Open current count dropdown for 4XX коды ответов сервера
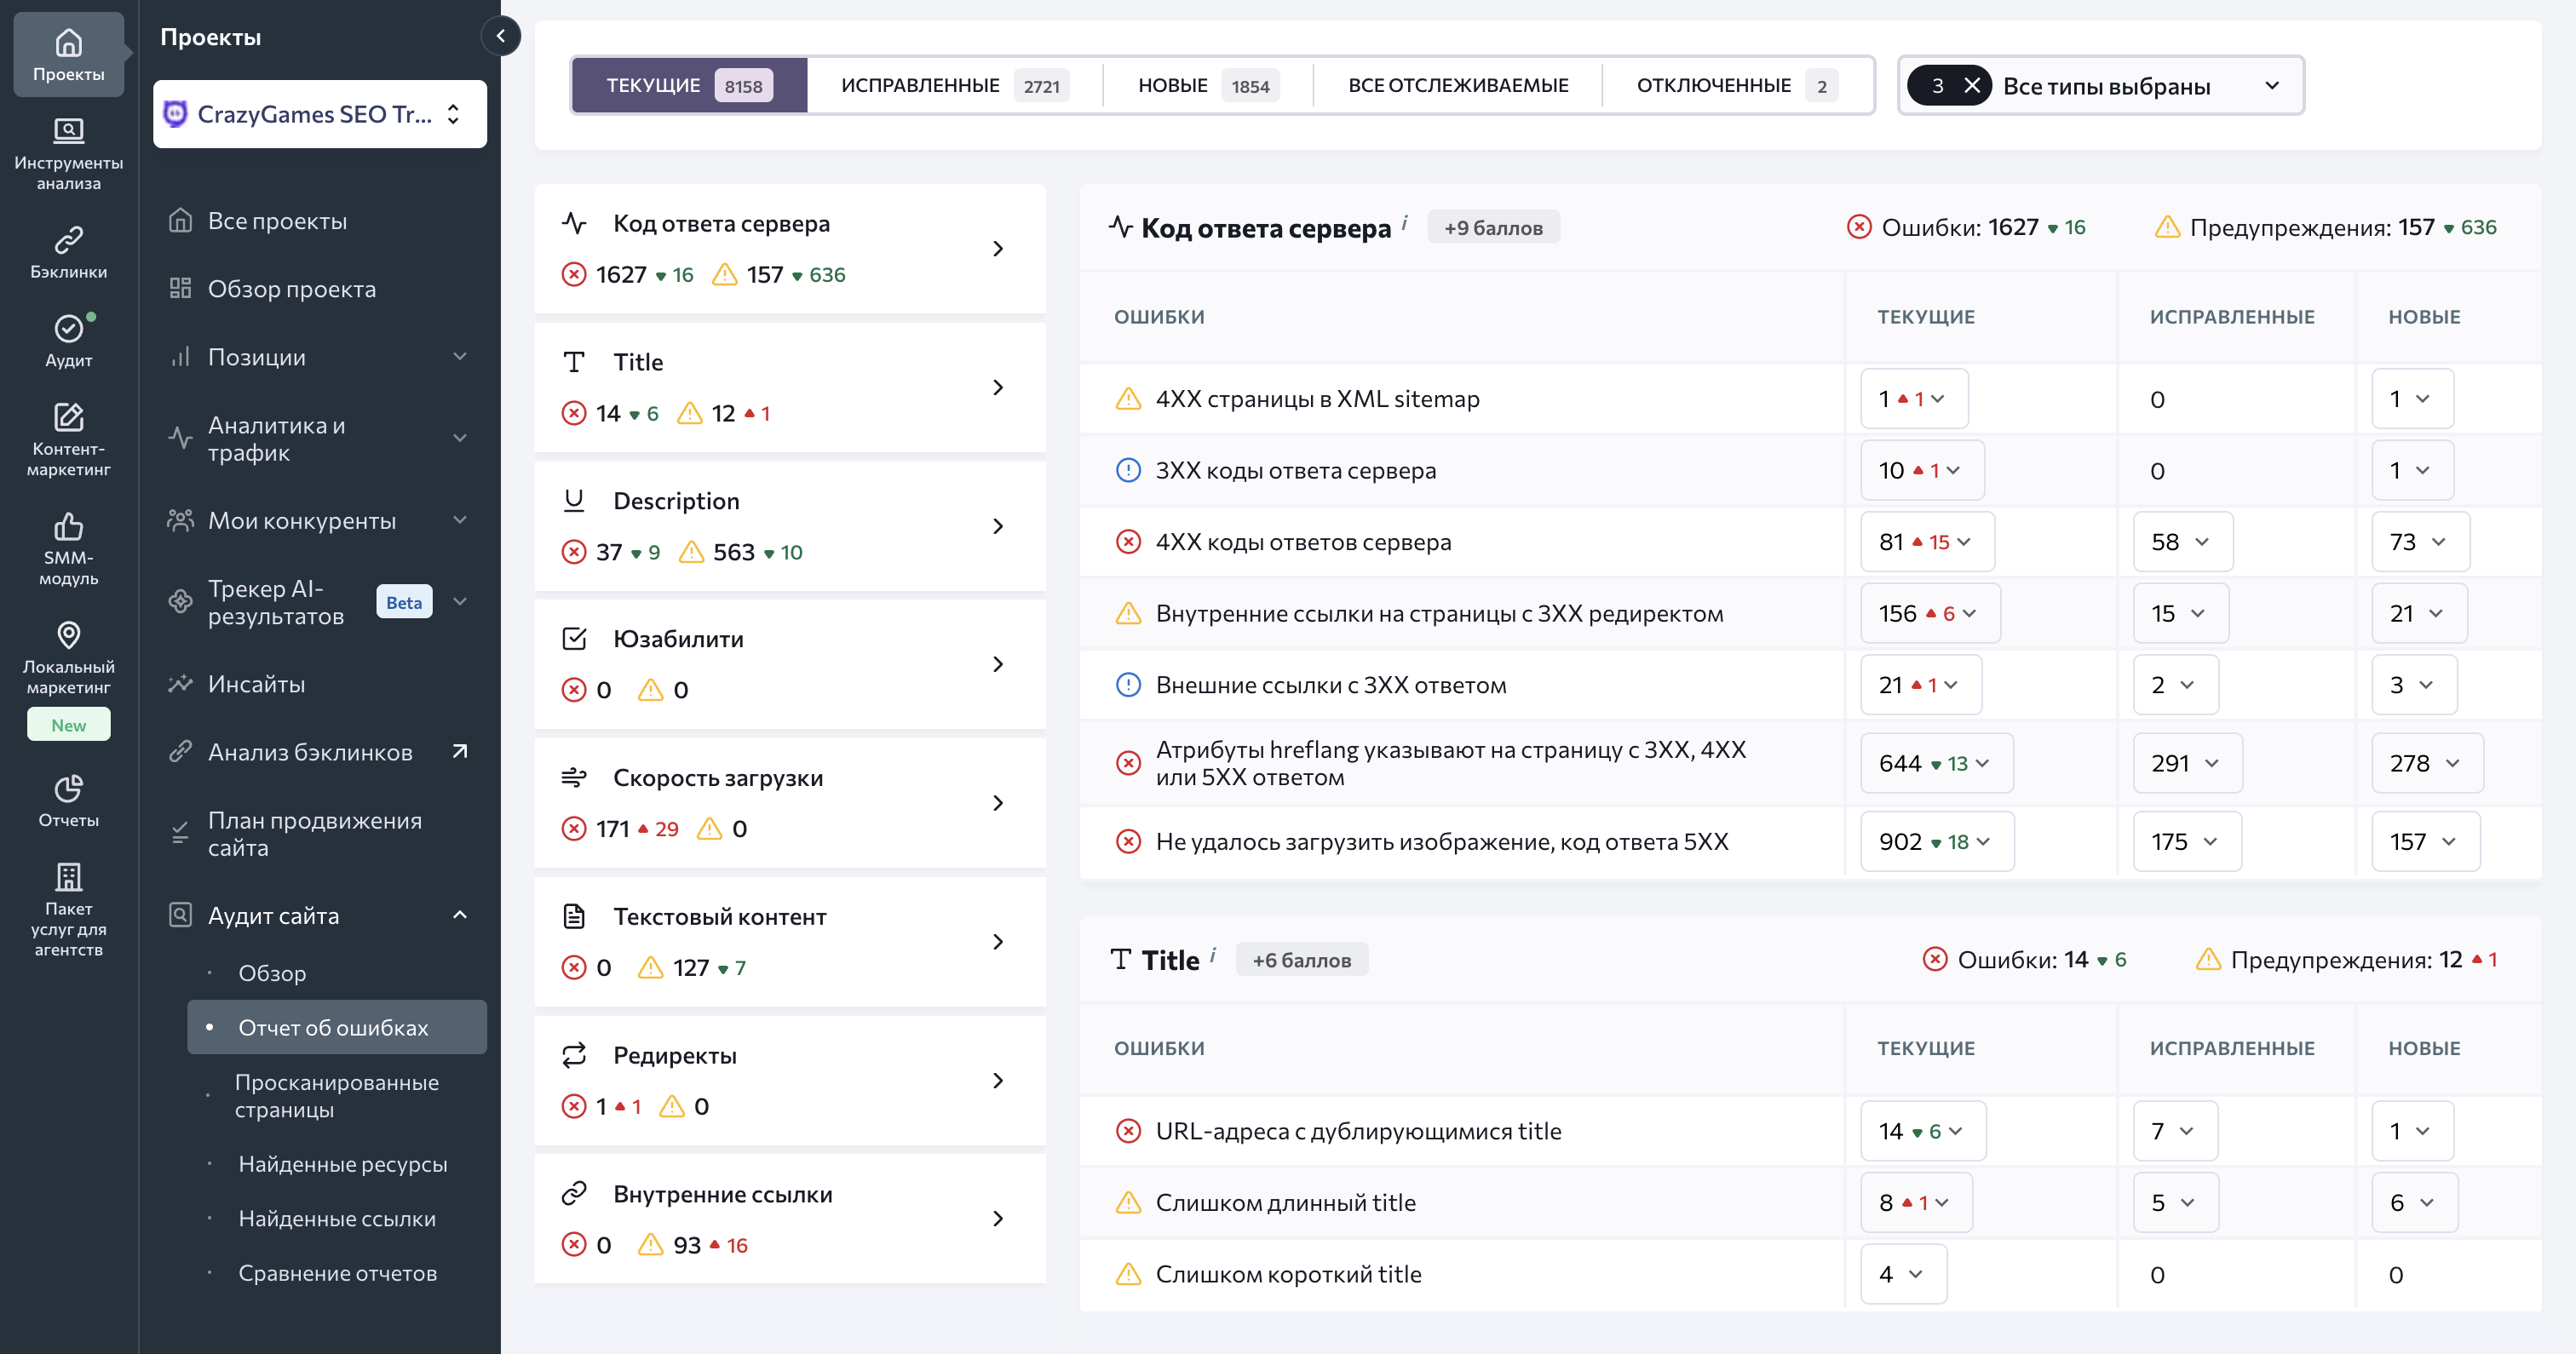This screenshot has width=2576, height=1354. (1926, 542)
